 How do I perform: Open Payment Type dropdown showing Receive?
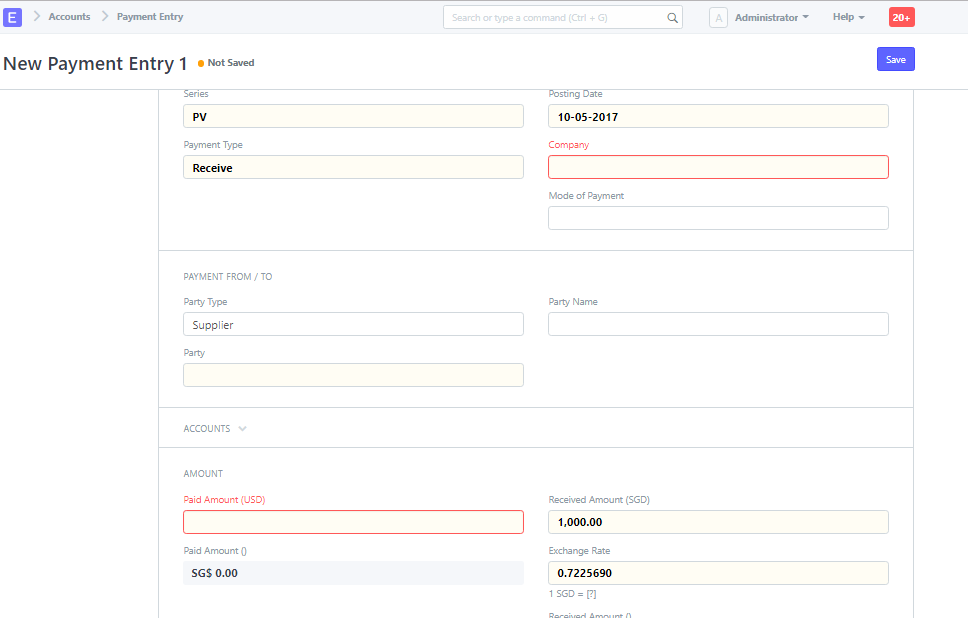point(353,167)
